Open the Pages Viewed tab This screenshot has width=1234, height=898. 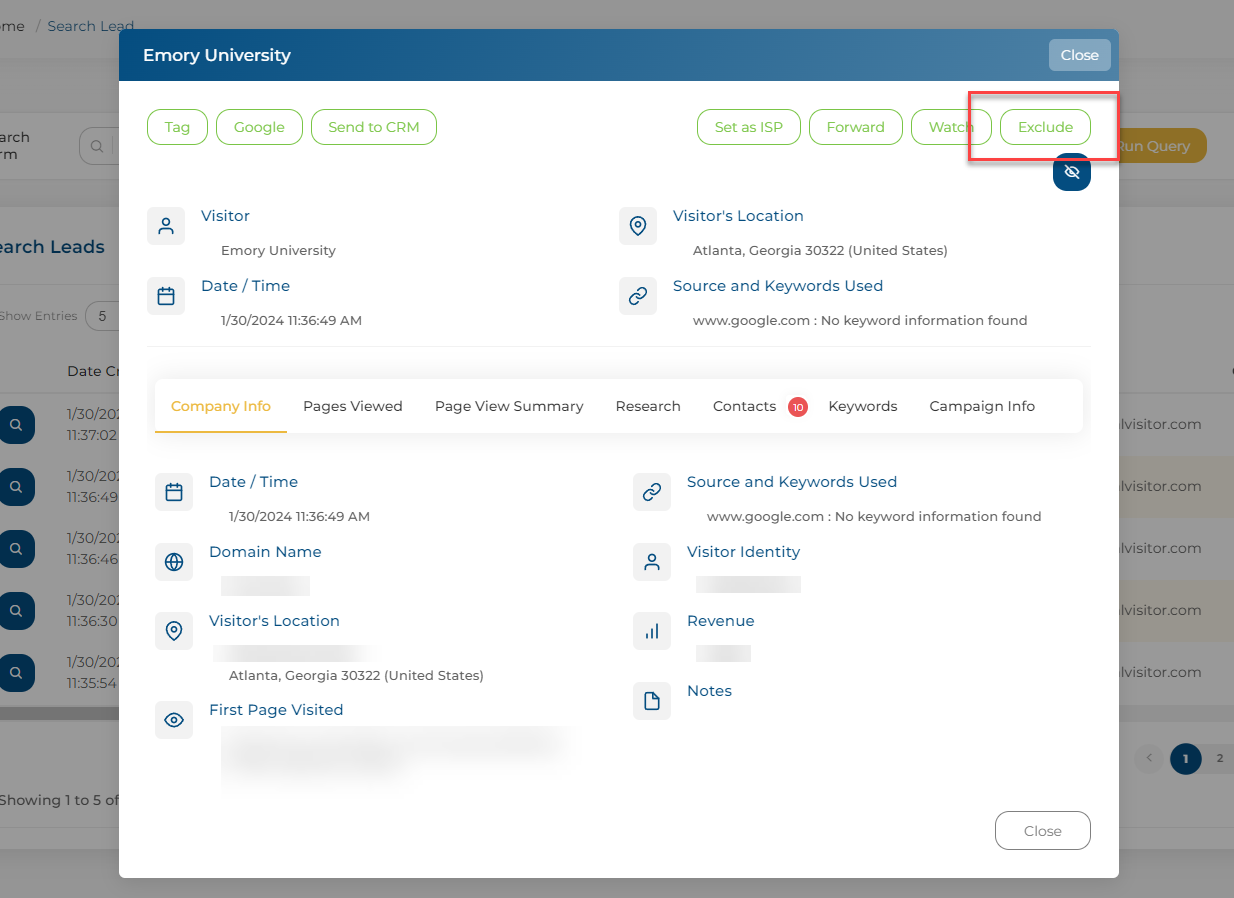(x=353, y=406)
